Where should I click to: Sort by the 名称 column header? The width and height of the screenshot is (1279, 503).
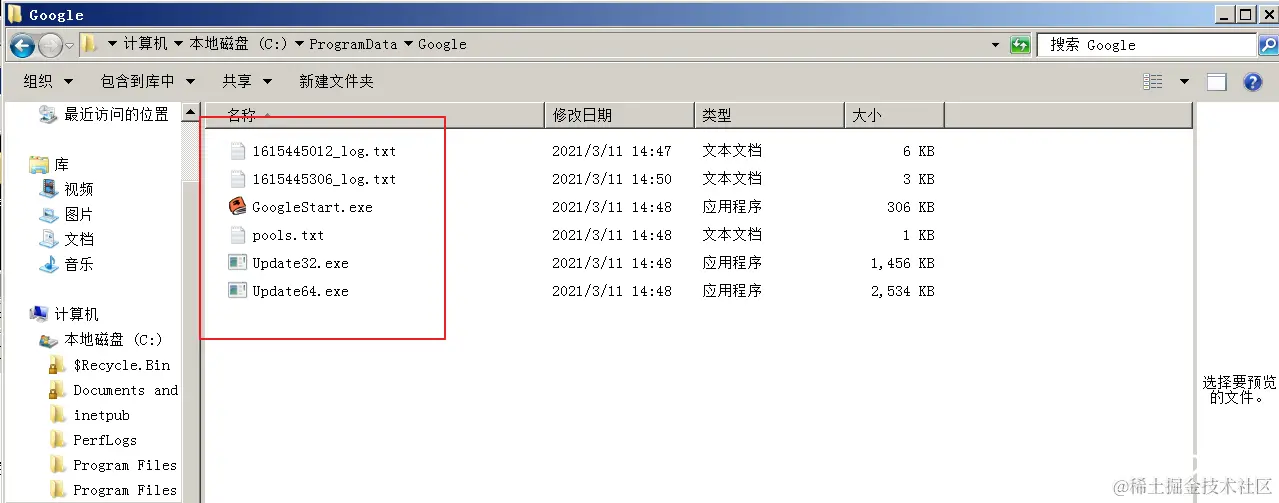click(374, 115)
